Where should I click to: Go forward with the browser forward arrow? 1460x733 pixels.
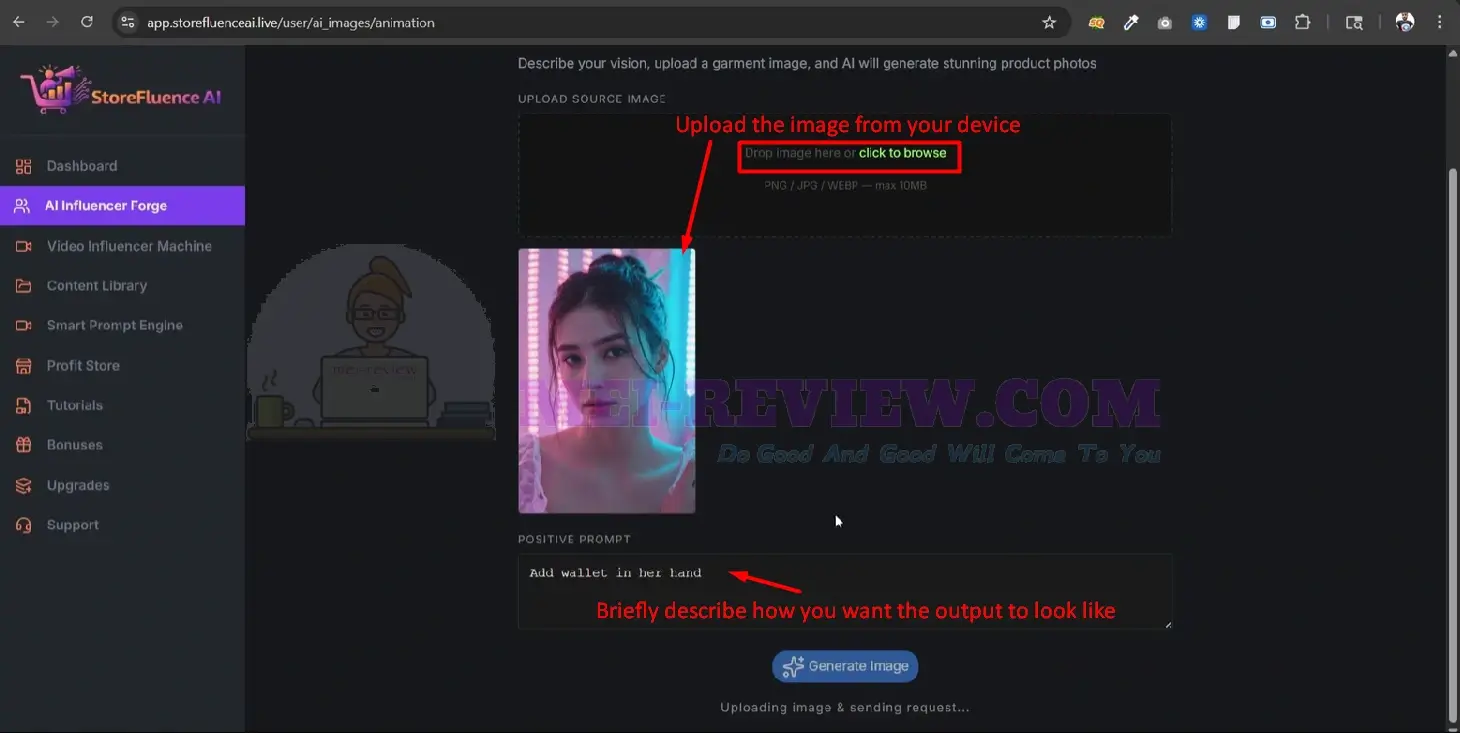(53, 22)
